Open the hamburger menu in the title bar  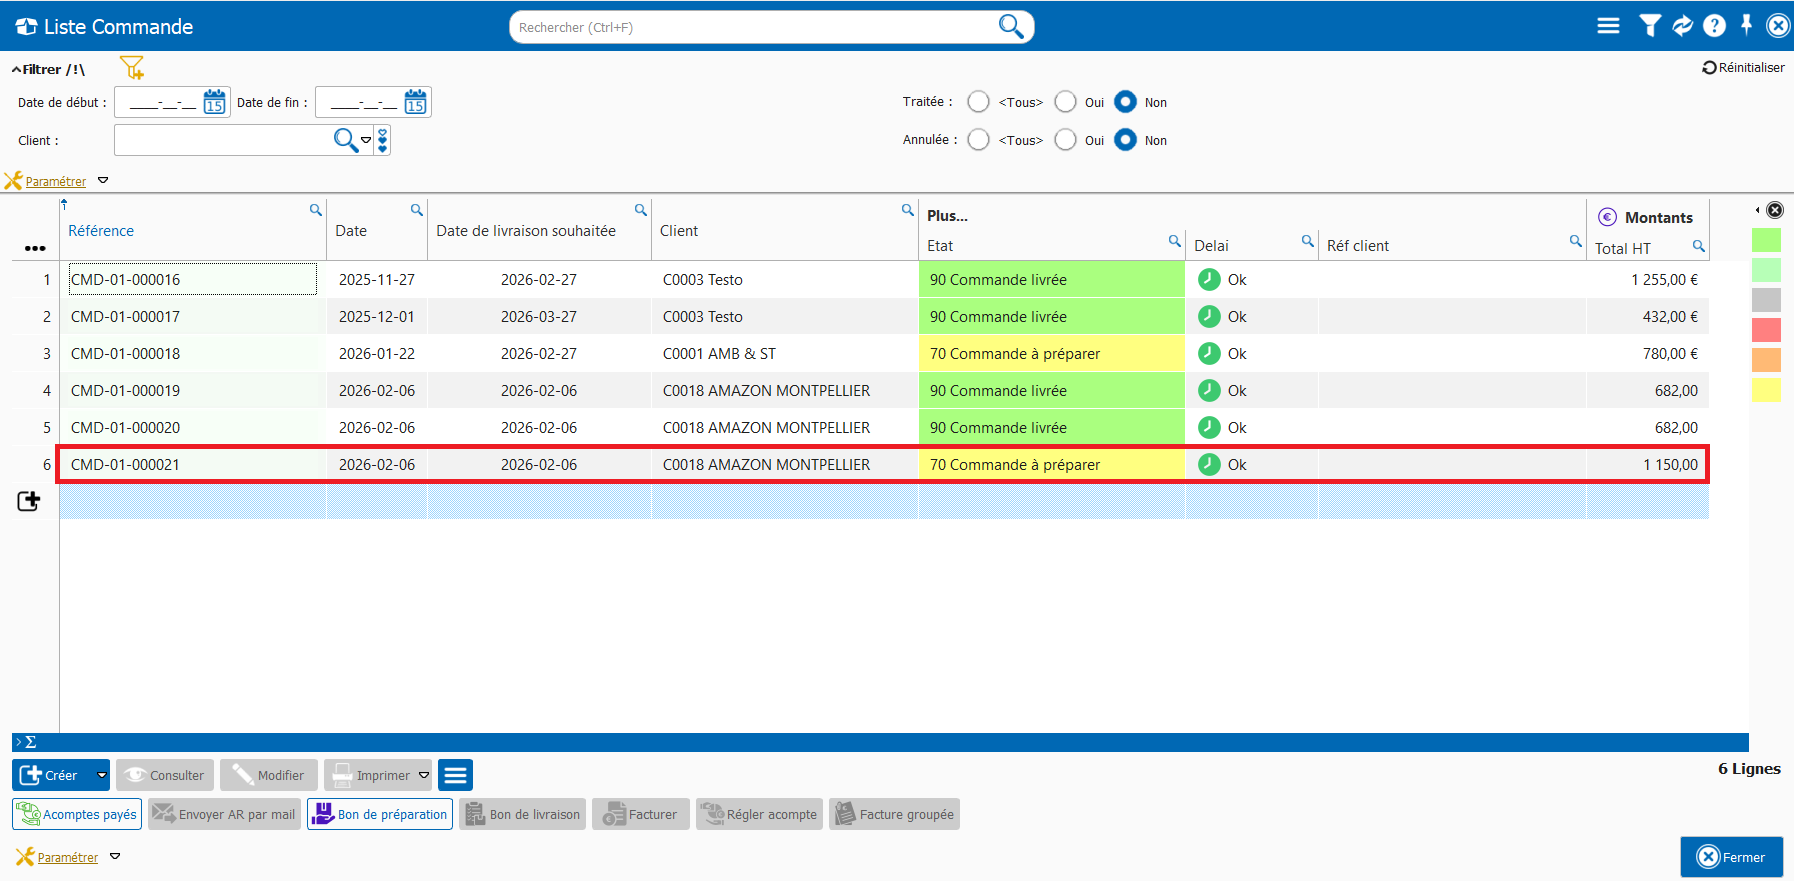pos(1608,26)
